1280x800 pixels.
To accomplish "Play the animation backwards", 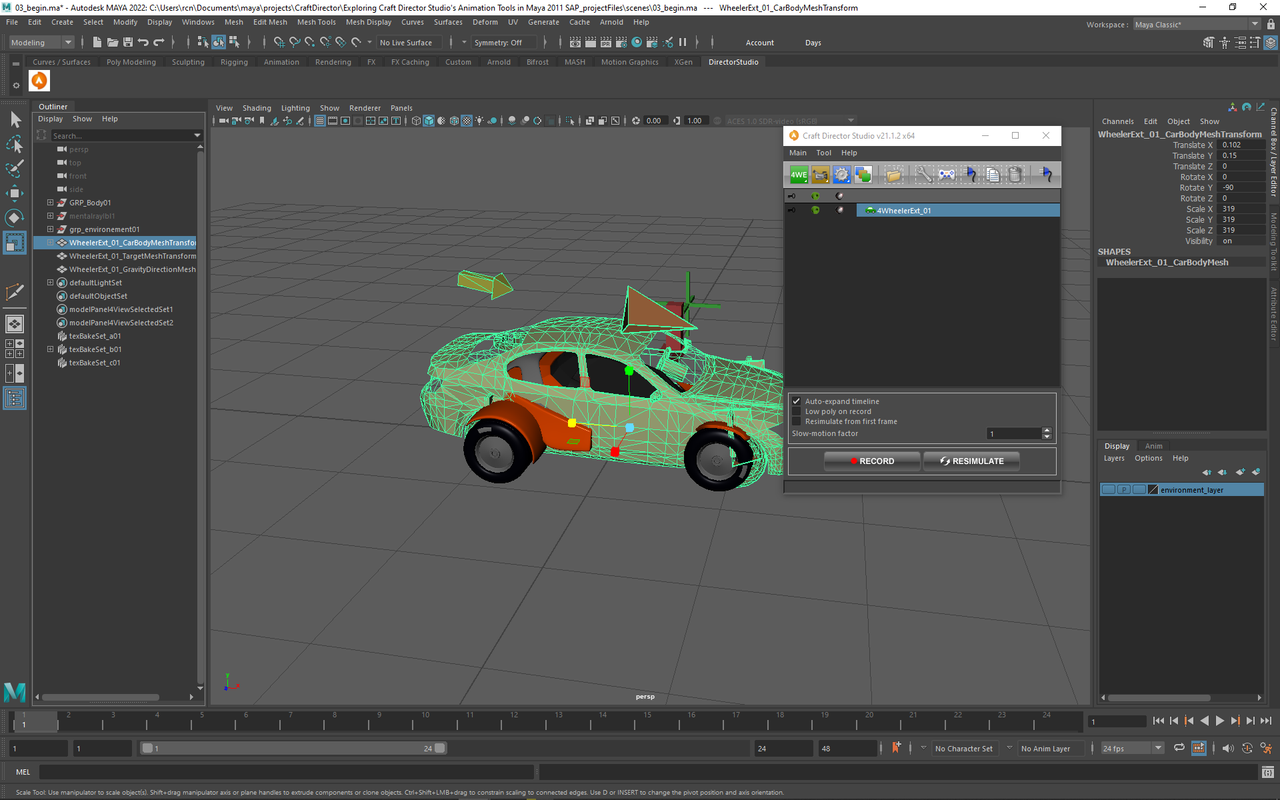I will point(1205,720).
